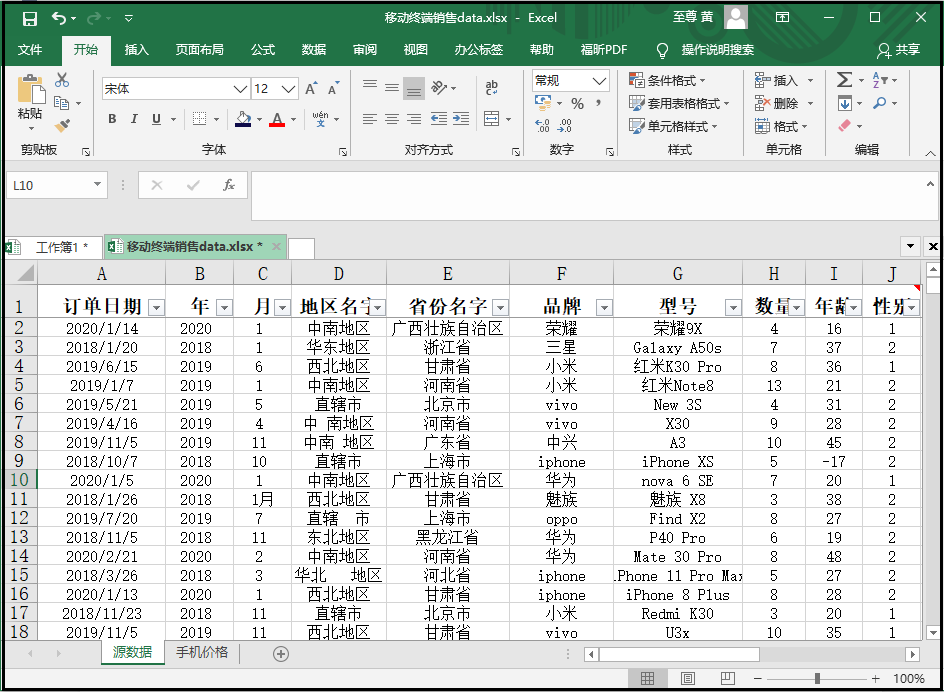This screenshot has height=692, width=944.
Task: Open the 手机价格 sheet tab
Action: [202, 652]
